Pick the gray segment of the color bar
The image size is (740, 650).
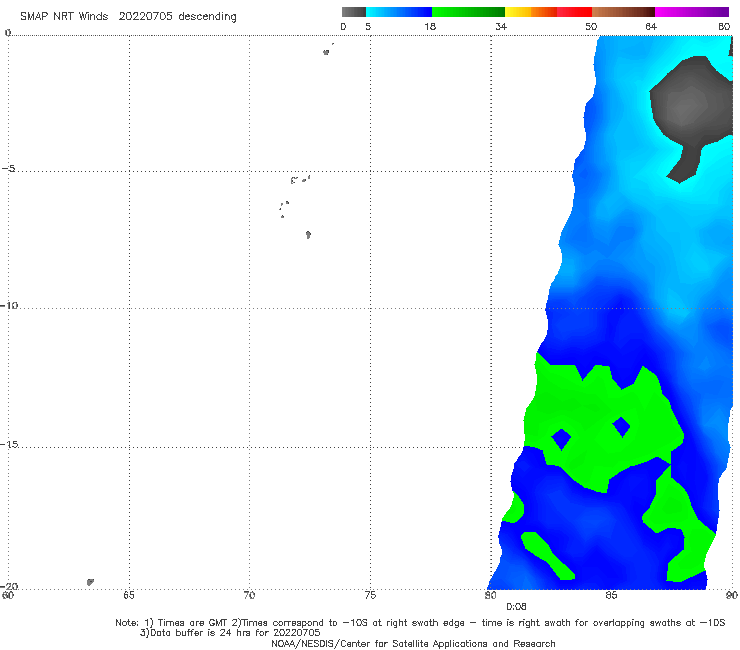click(353, 12)
